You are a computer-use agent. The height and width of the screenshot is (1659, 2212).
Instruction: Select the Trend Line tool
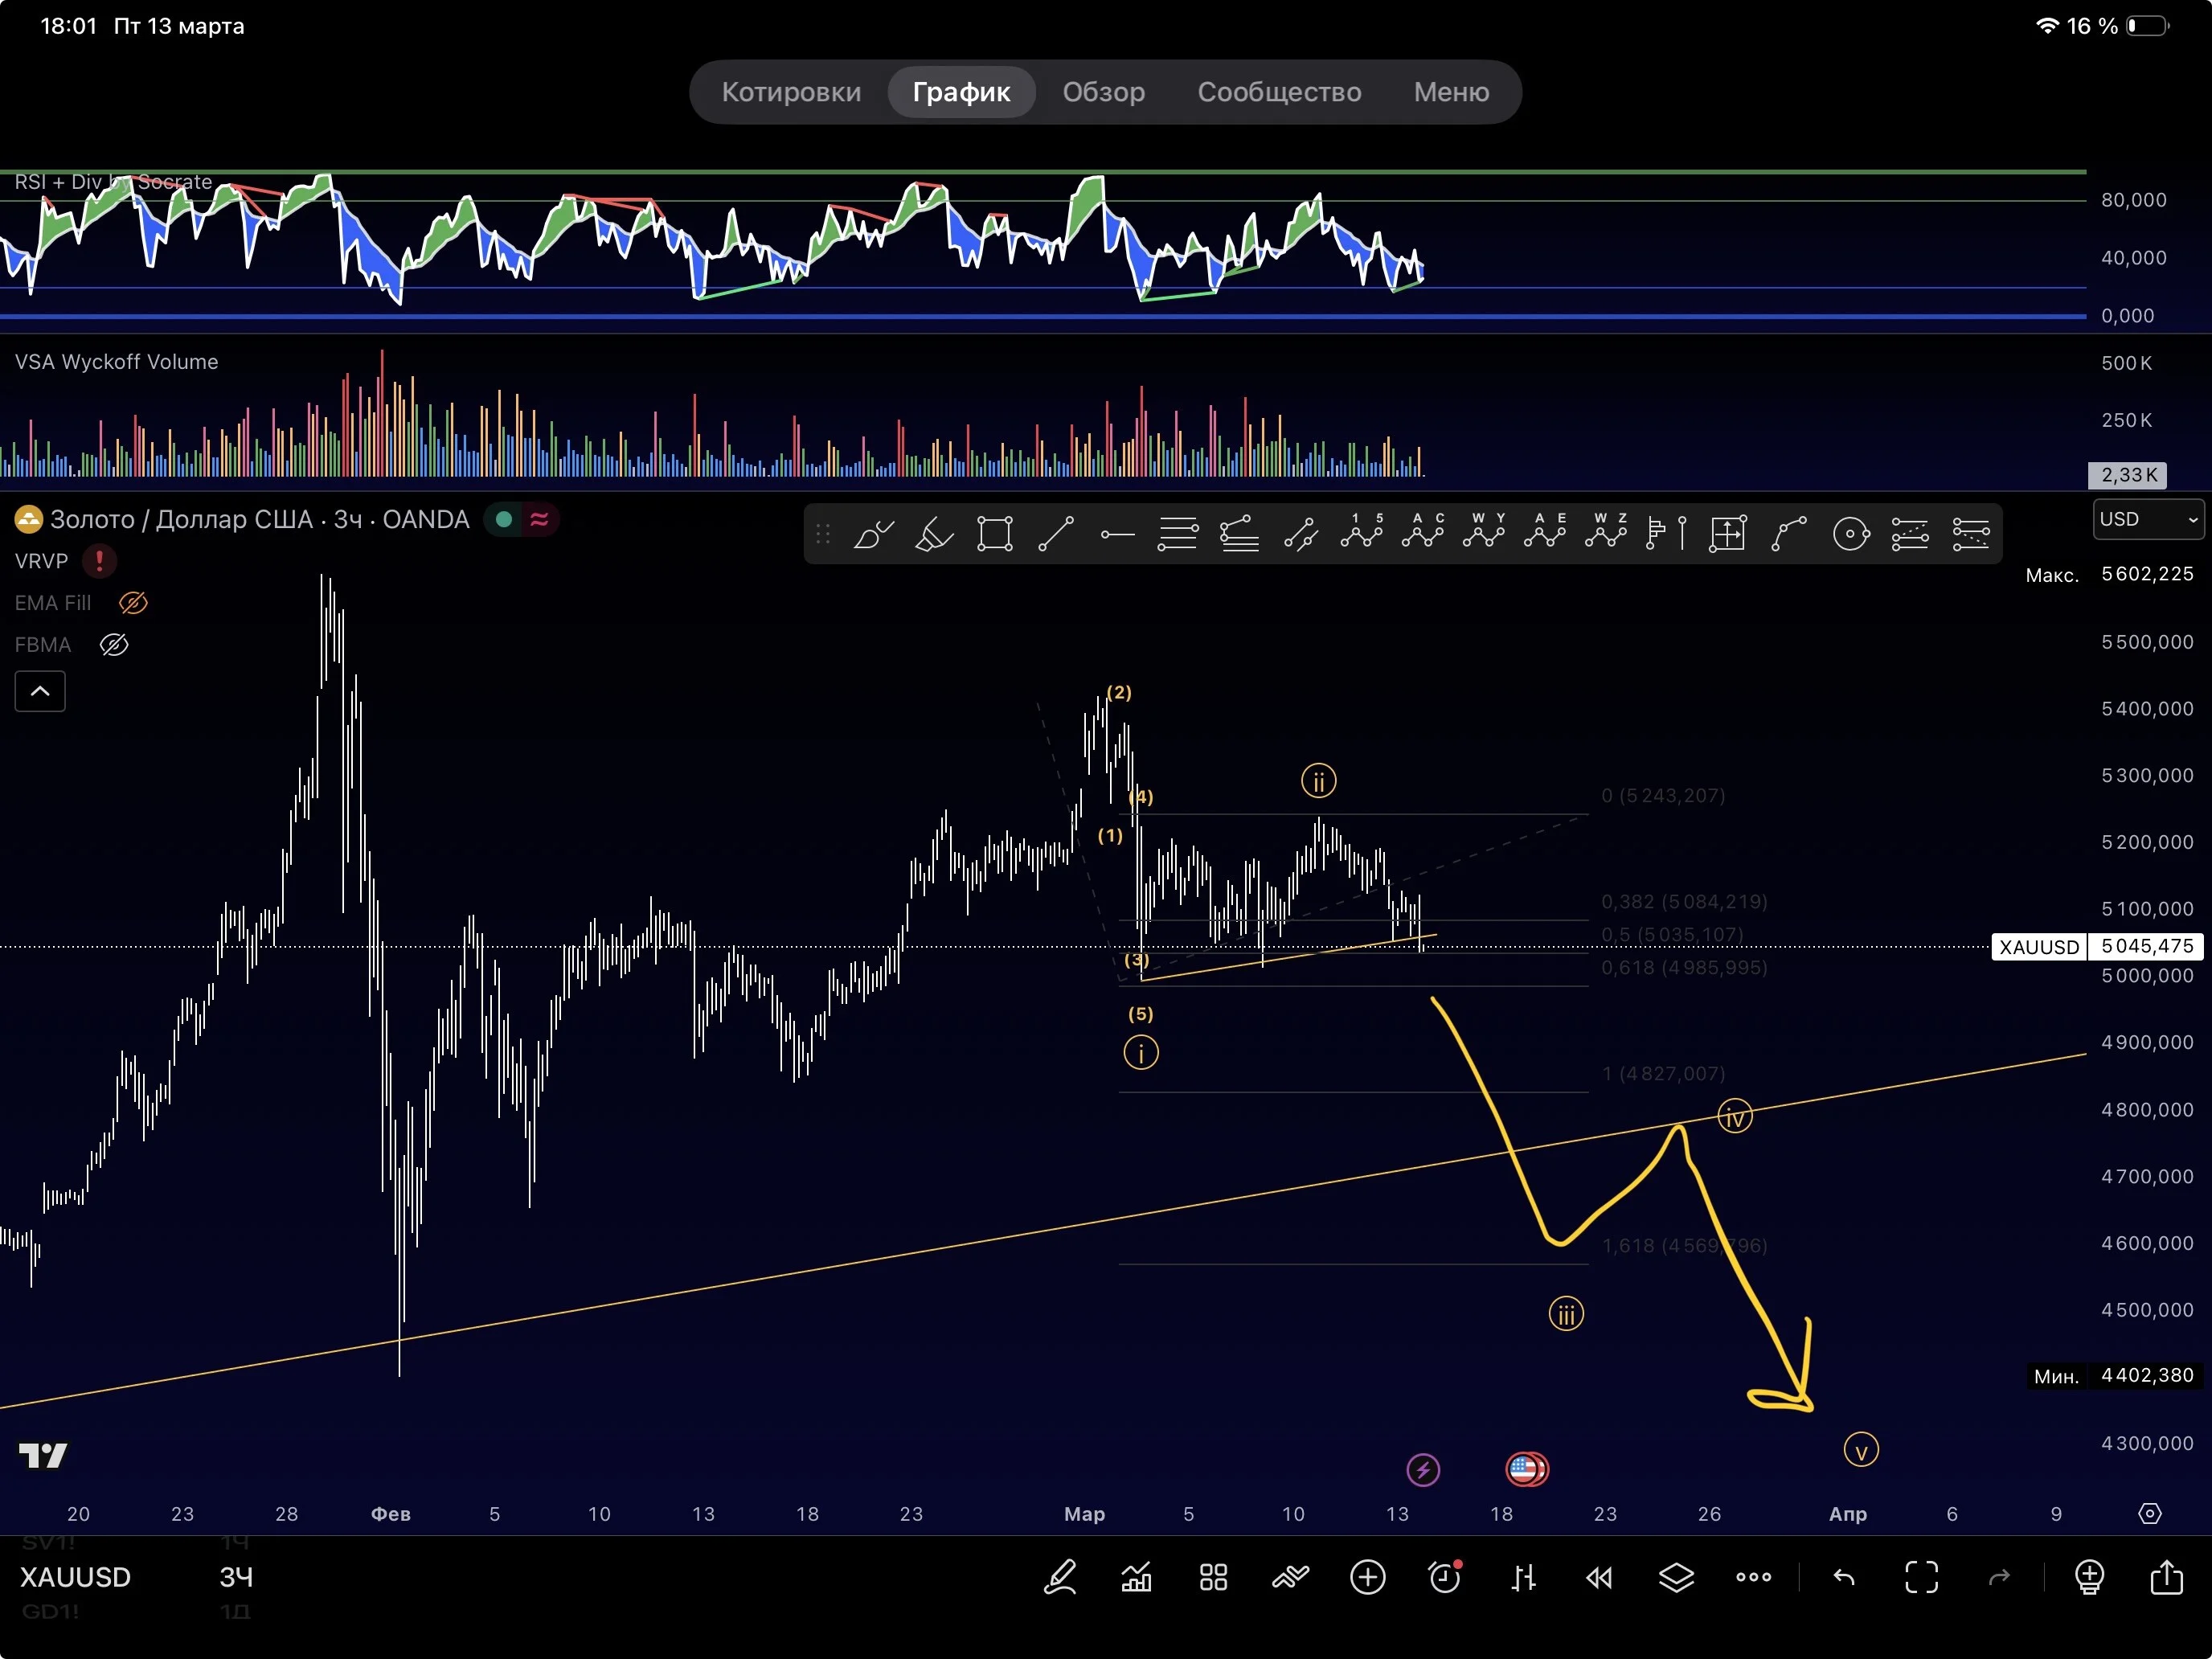[x=1056, y=534]
